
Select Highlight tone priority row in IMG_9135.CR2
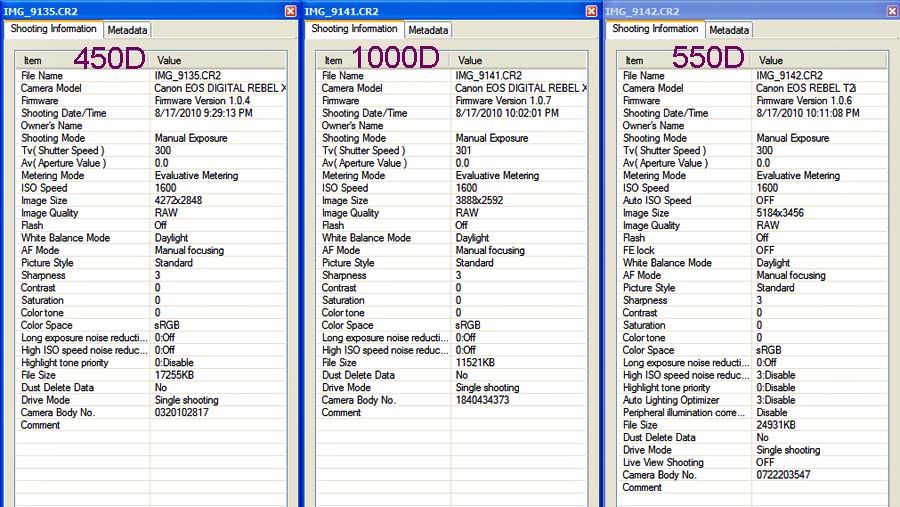point(151,362)
